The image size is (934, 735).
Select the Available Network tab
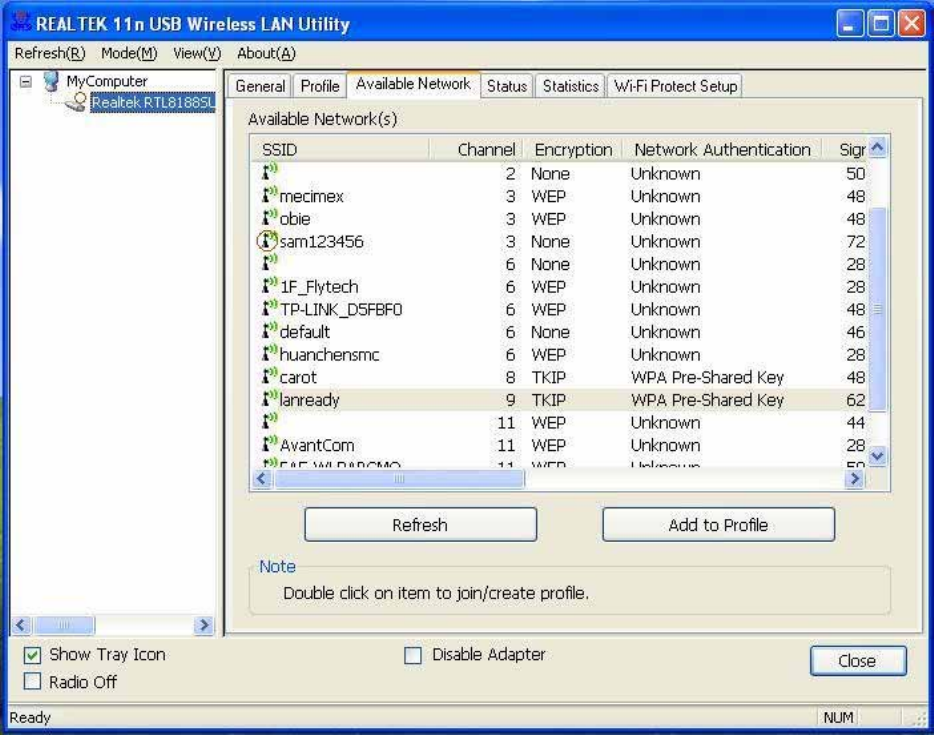point(413,85)
